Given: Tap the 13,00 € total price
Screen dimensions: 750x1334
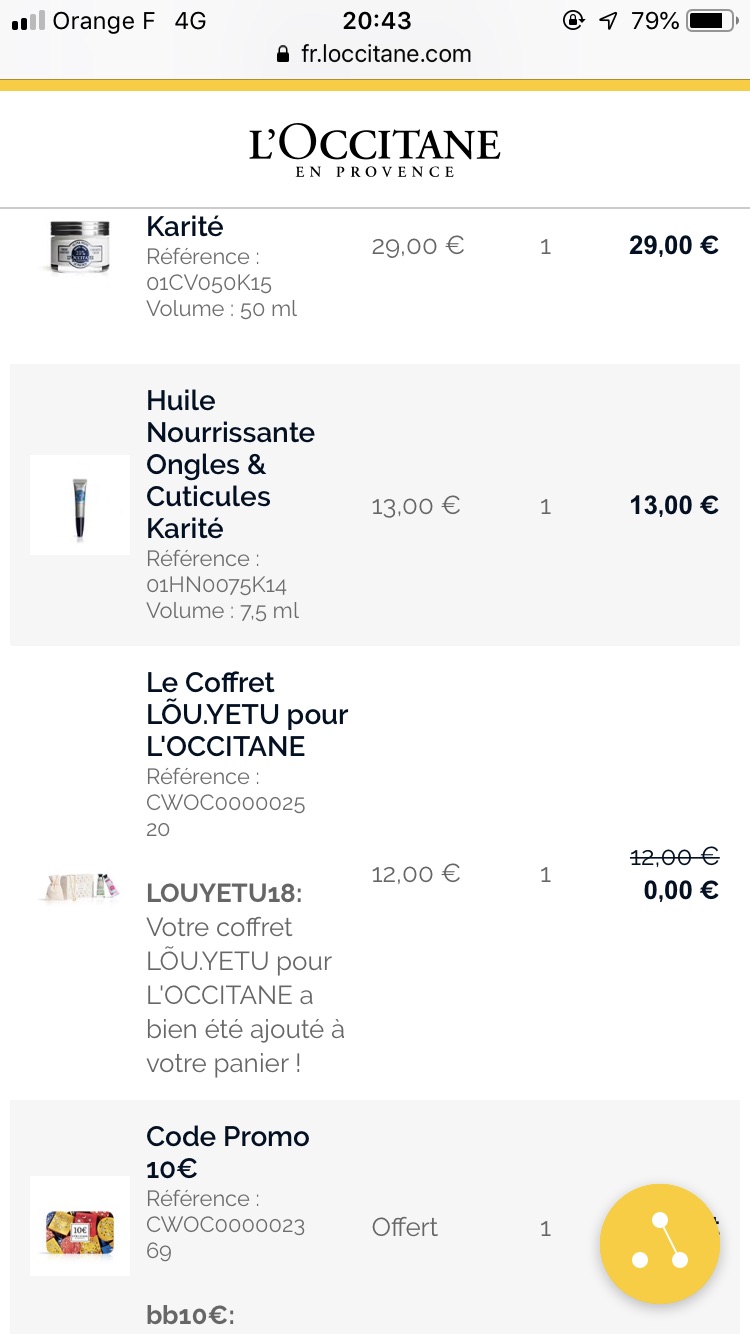Looking at the screenshot, I should click(x=674, y=505).
